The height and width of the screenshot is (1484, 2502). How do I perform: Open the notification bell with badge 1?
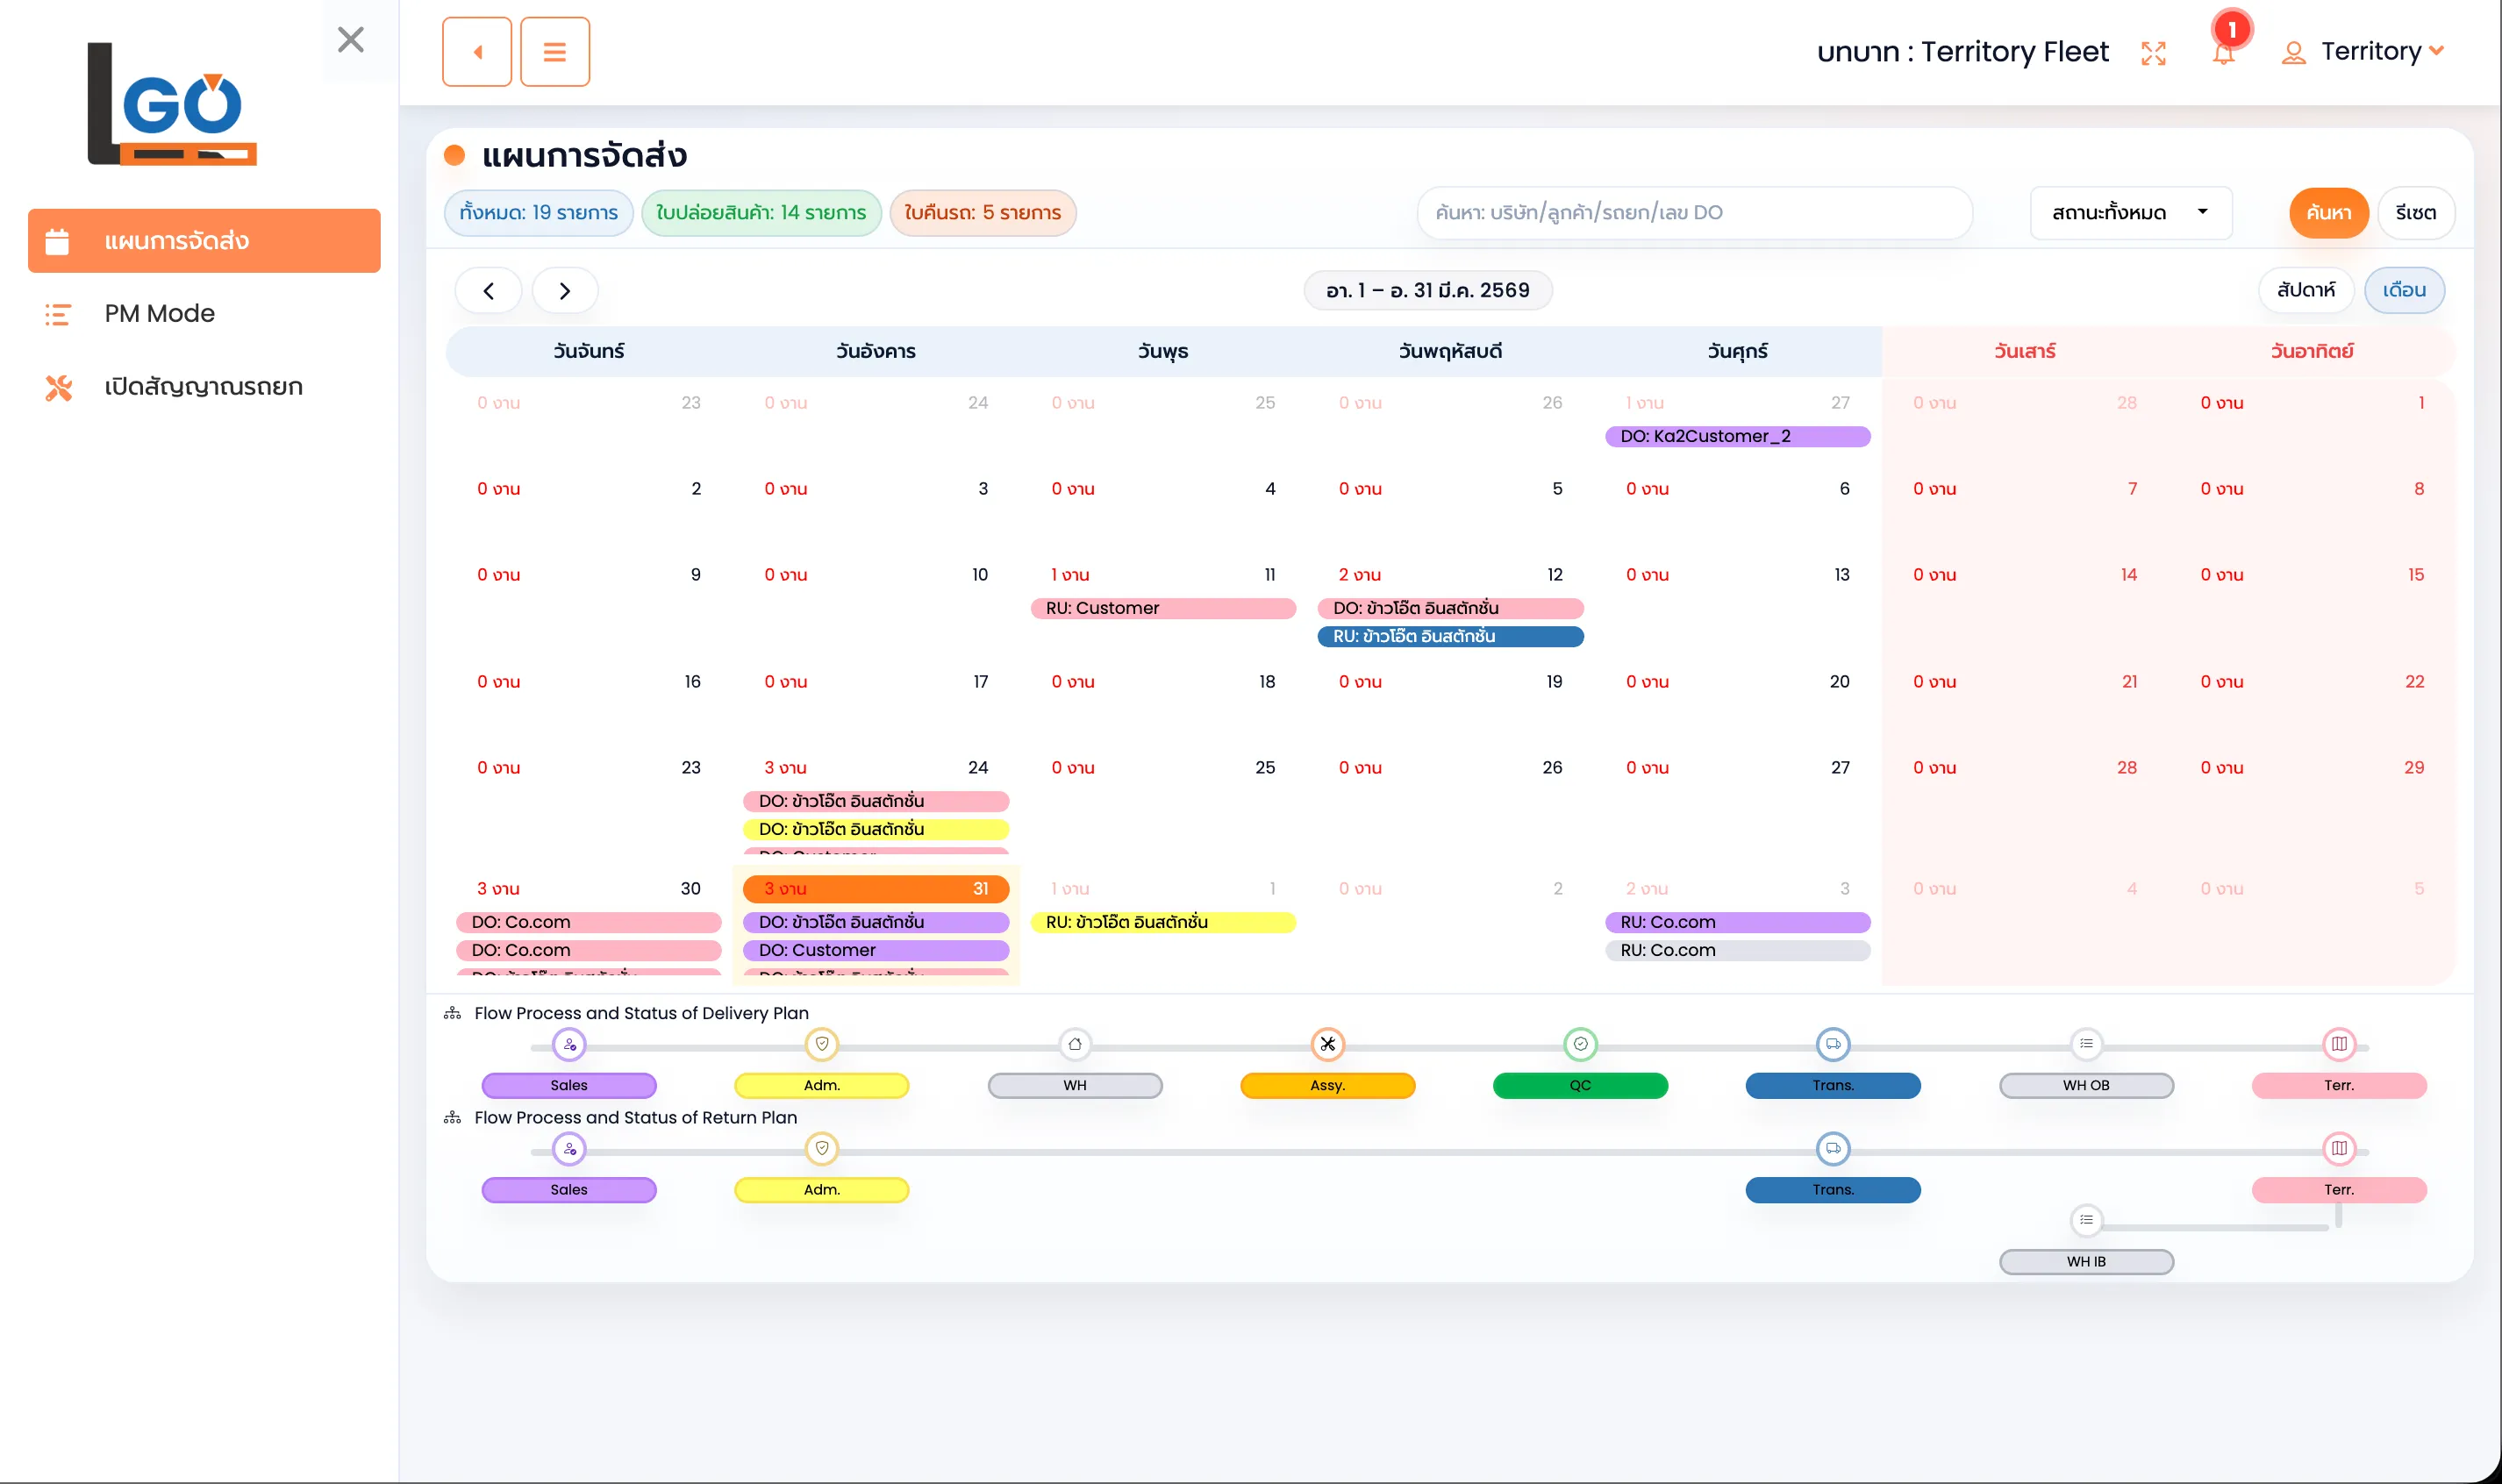point(2222,51)
